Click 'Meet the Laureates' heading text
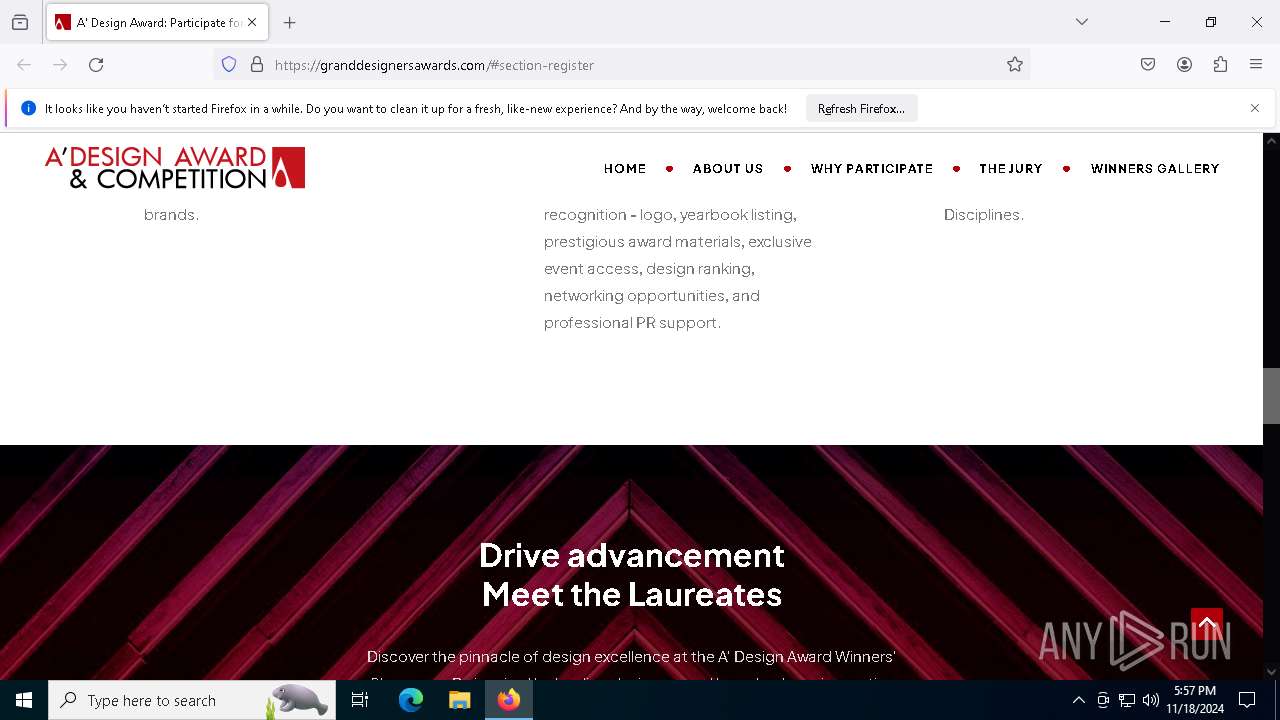 coord(632,594)
